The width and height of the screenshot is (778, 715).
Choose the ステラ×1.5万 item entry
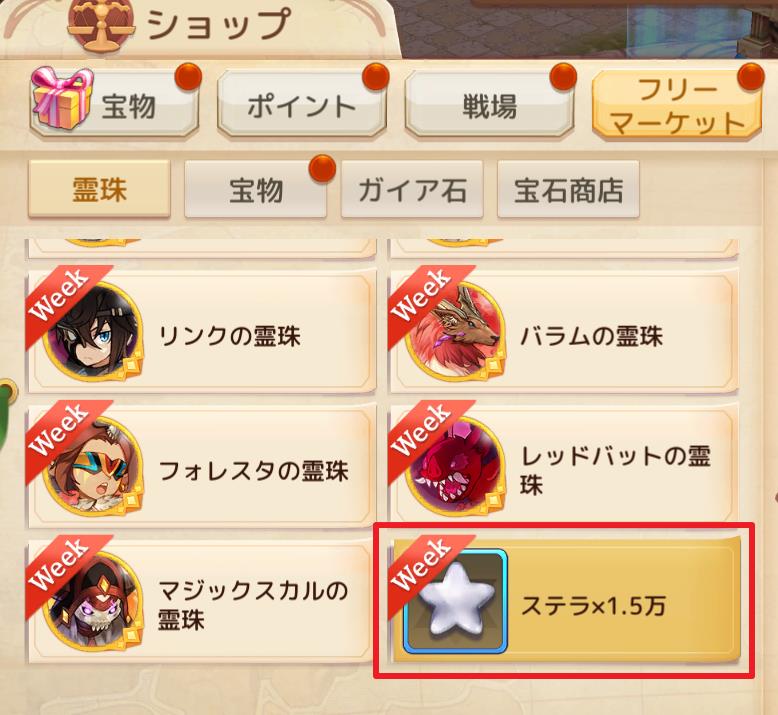[565, 601]
